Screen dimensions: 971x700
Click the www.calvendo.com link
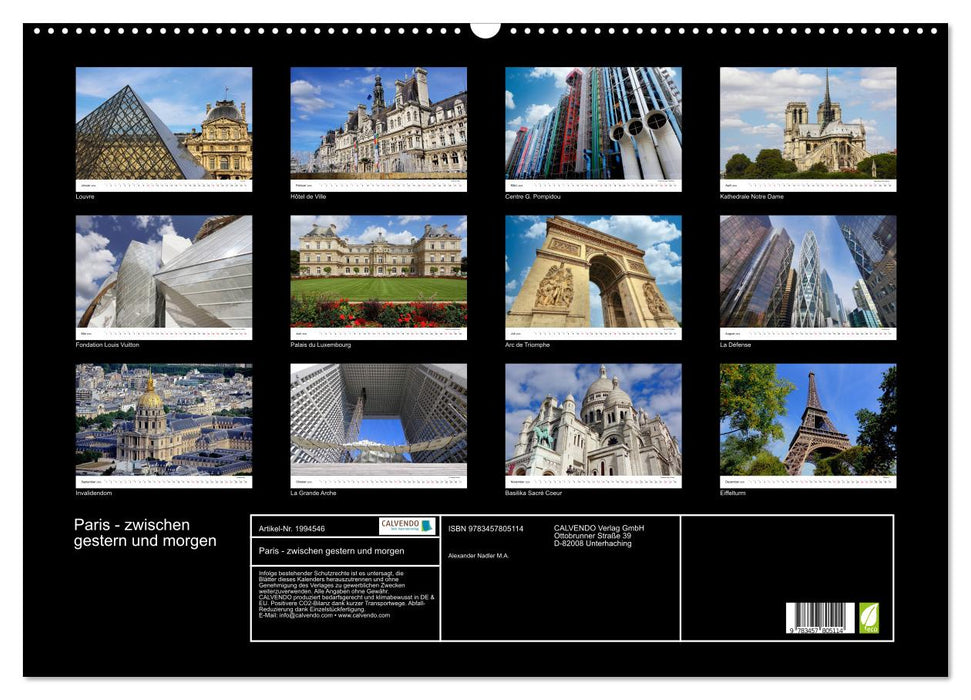(x=363, y=616)
